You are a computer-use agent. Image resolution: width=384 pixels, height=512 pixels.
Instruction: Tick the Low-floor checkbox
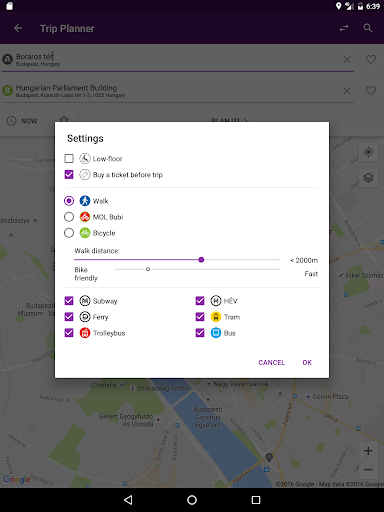[69, 158]
